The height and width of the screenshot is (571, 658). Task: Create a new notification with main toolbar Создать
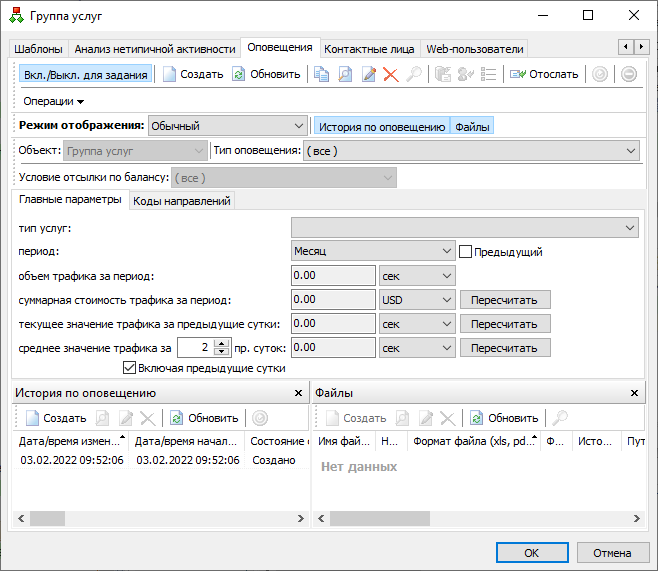[193, 74]
